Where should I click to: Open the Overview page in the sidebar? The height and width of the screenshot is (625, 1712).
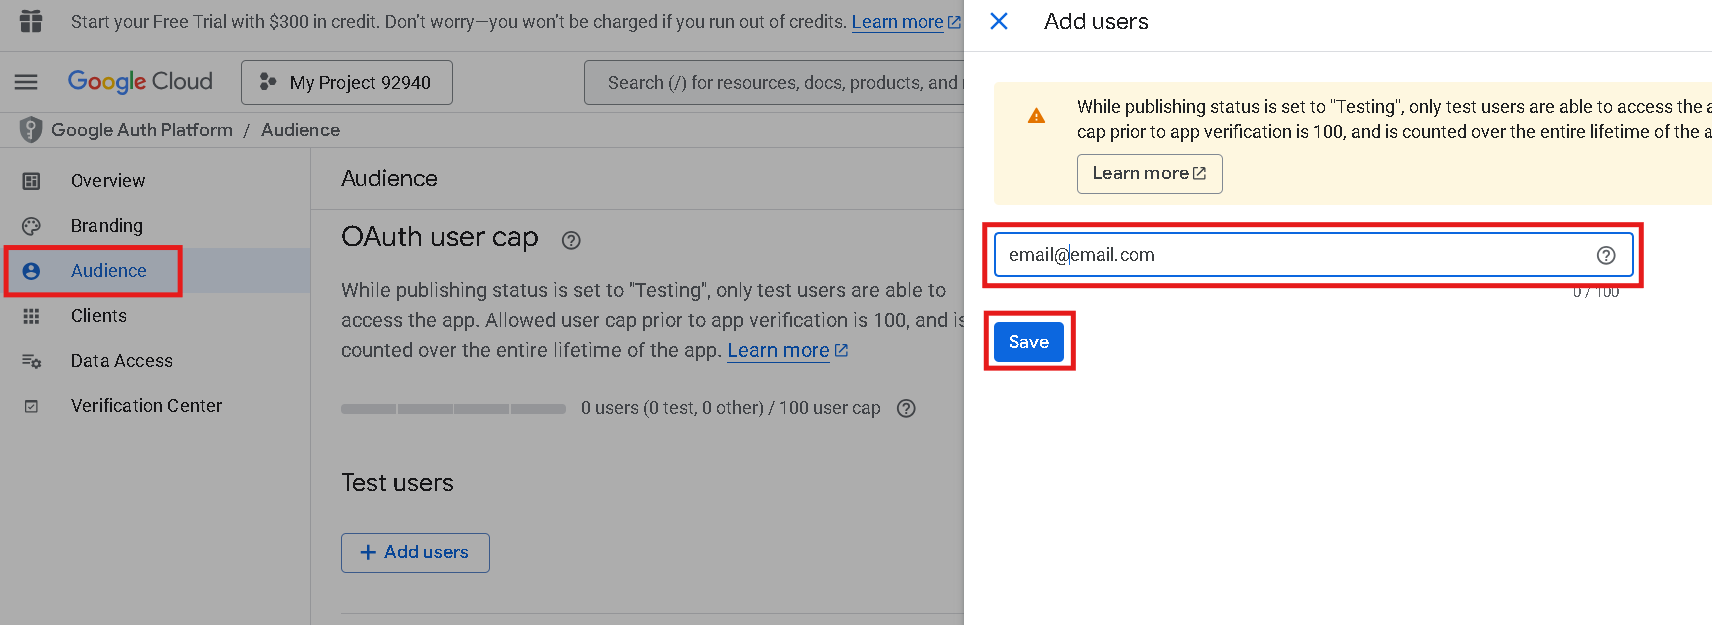coord(108,181)
